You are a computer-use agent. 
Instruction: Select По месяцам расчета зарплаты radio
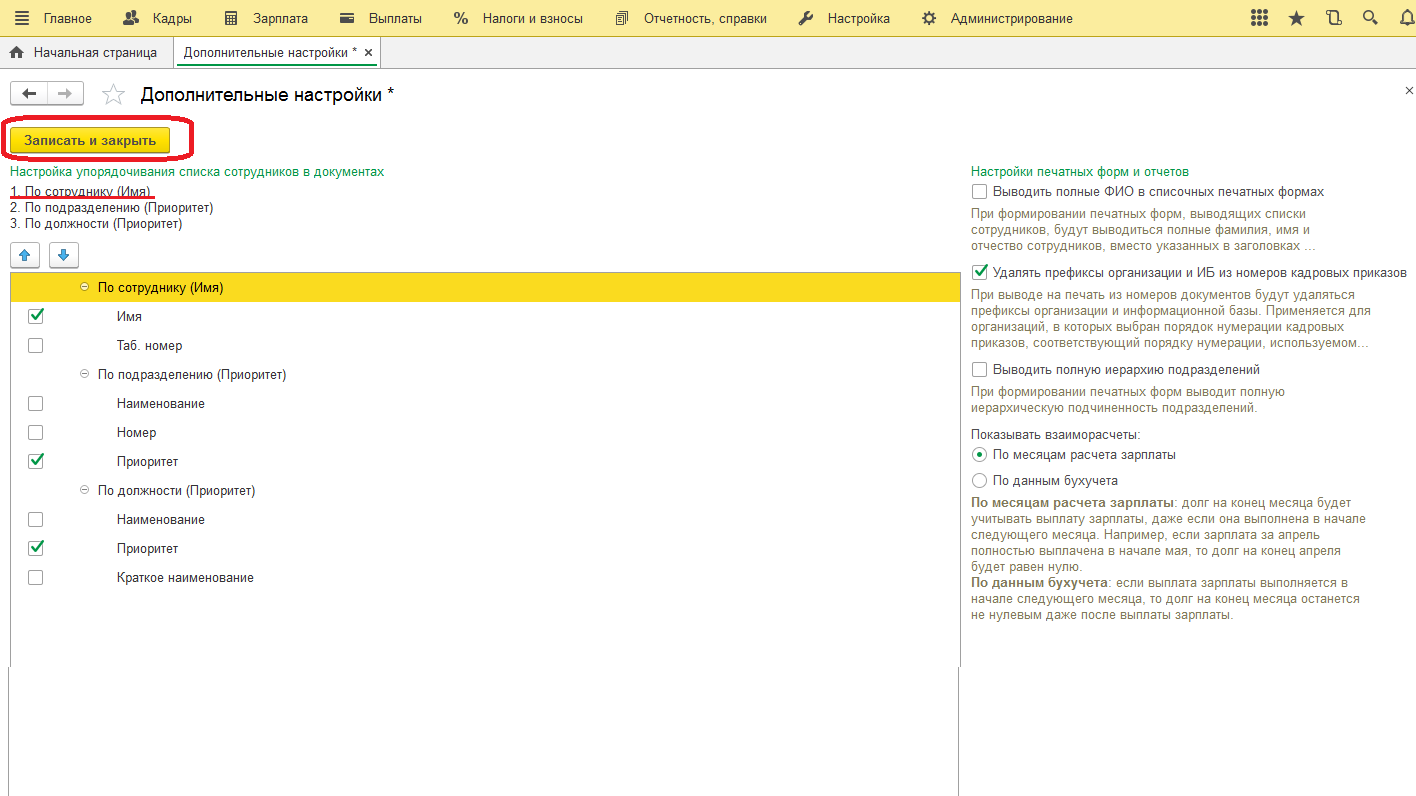point(980,454)
